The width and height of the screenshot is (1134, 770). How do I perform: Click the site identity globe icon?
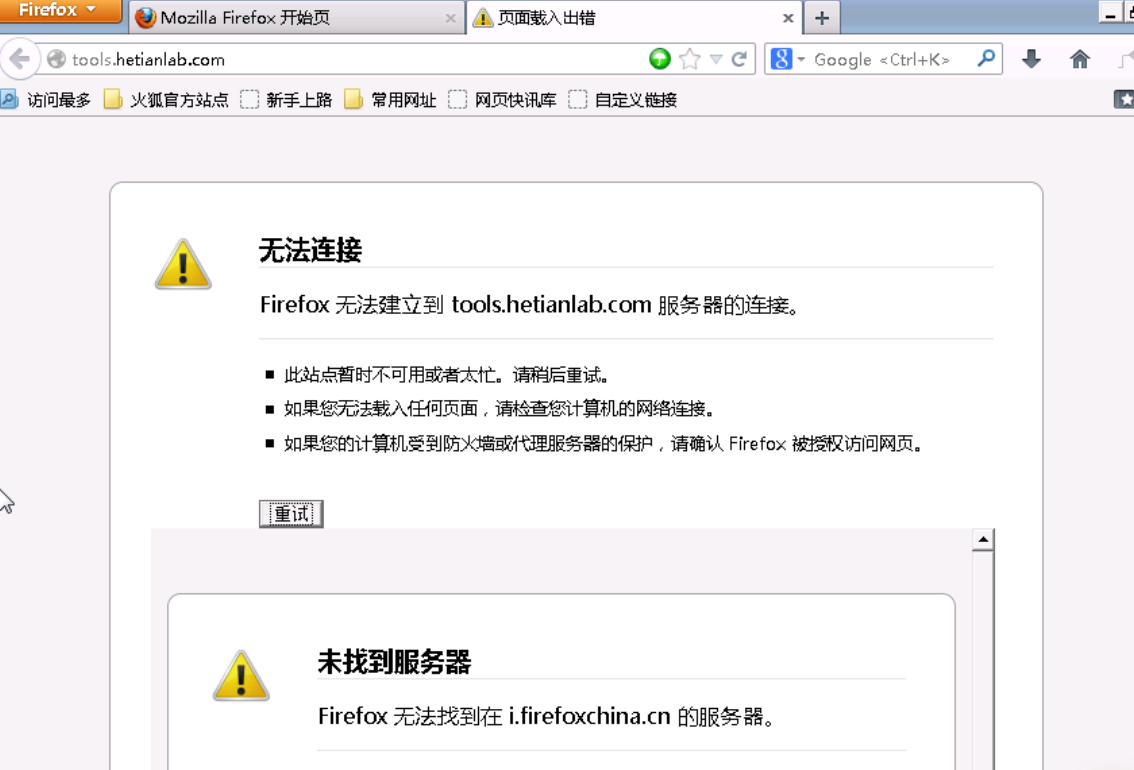click(56, 59)
